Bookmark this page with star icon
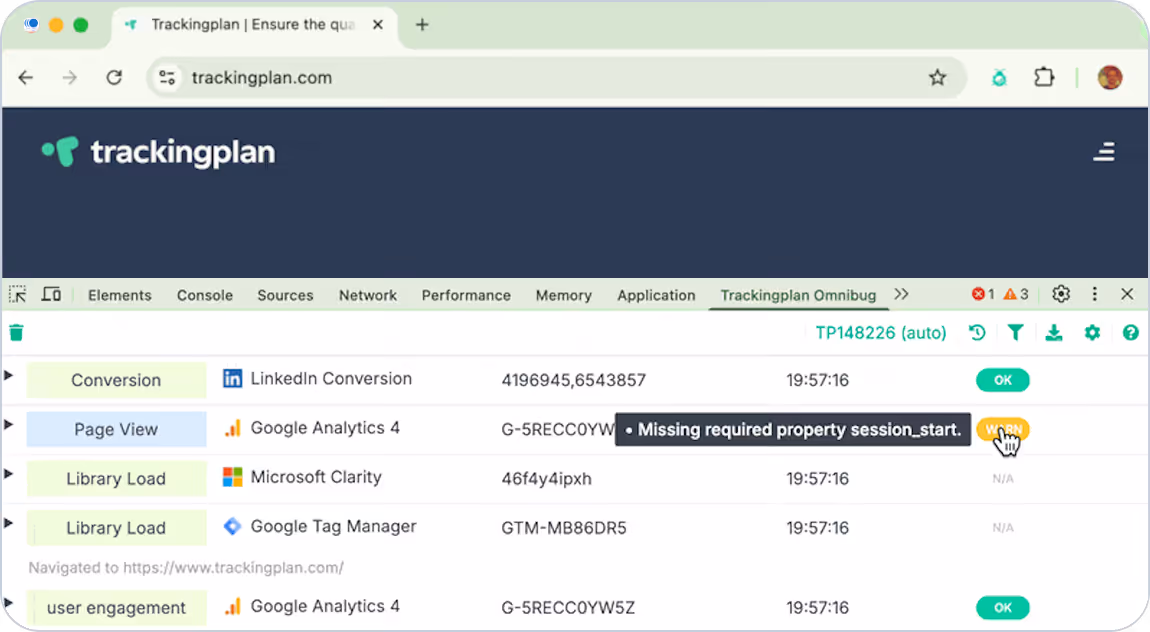 [x=937, y=78]
